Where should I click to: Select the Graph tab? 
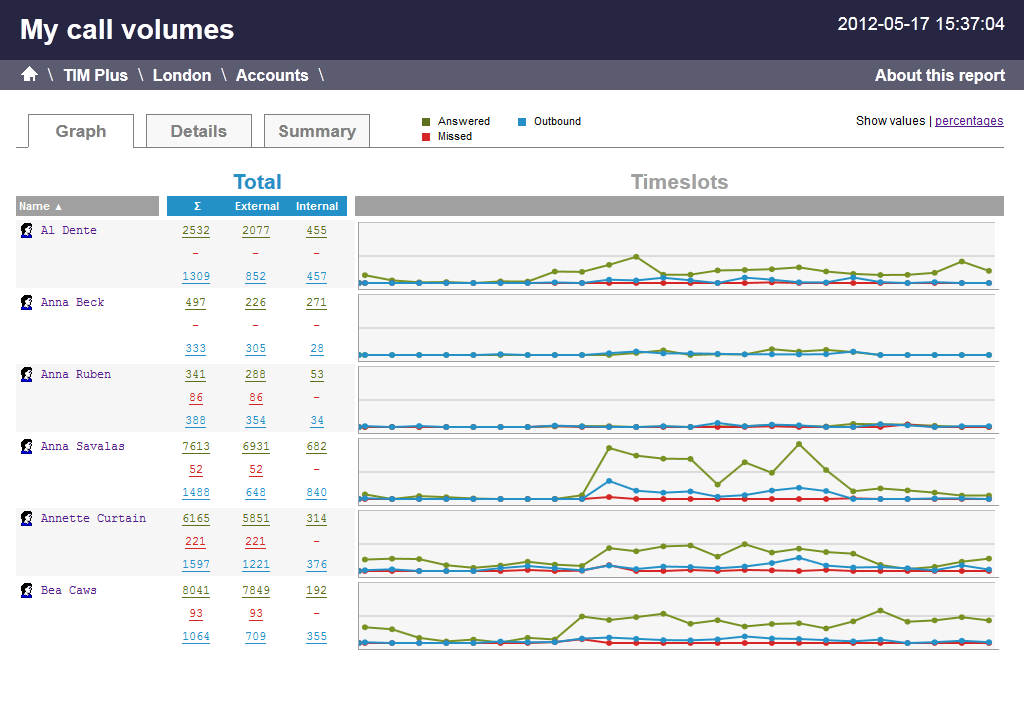(x=81, y=131)
